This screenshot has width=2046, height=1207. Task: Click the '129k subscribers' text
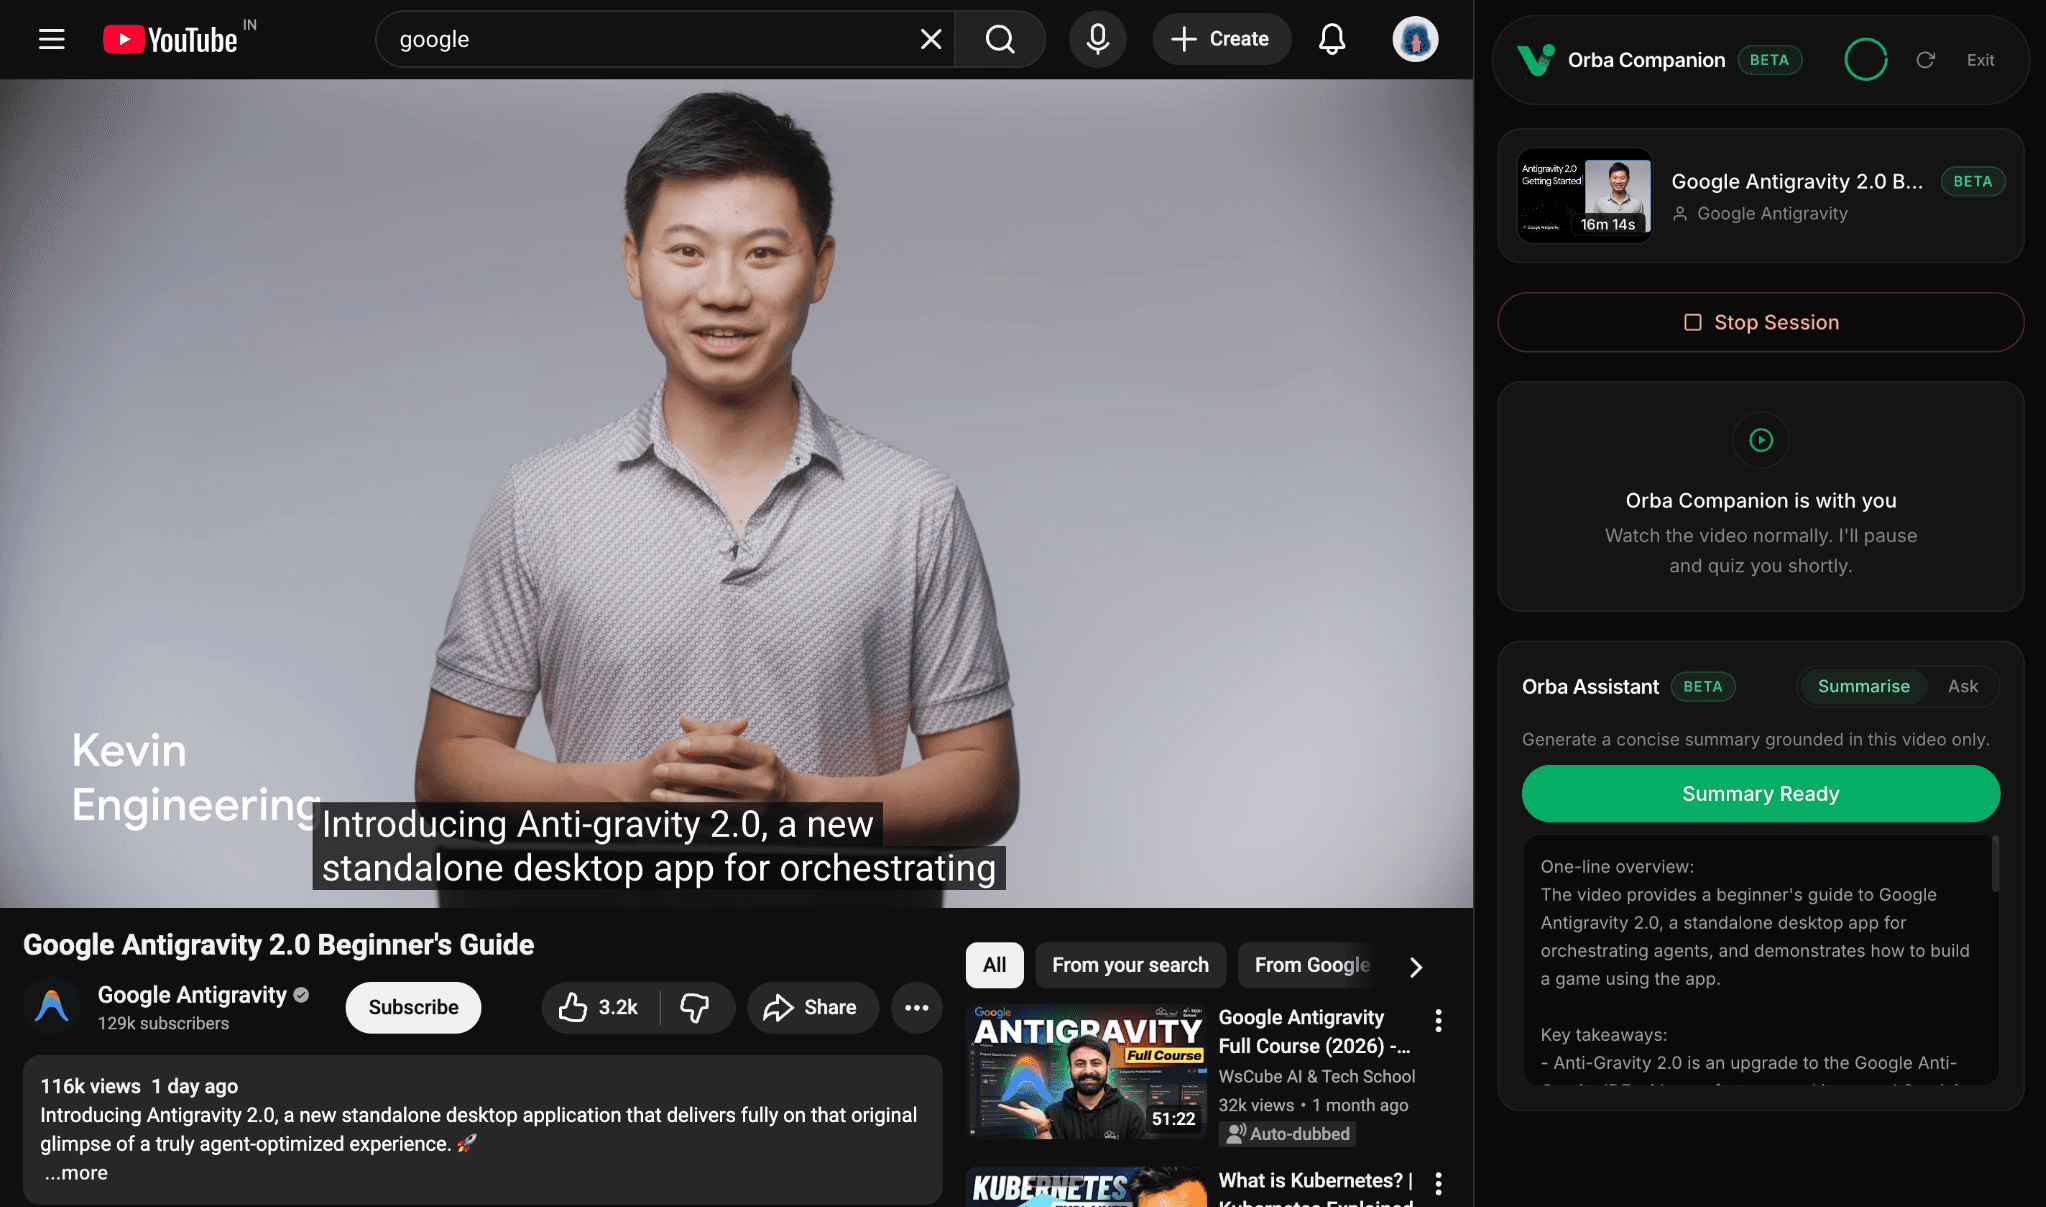pos(163,1023)
